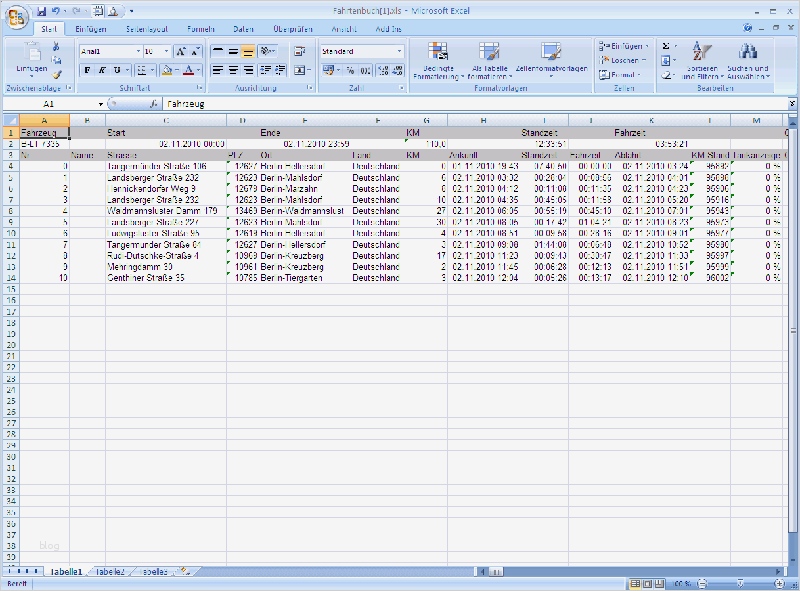Center cell text horizontally
The height and width of the screenshot is (591, 800).
pos(233,70)
